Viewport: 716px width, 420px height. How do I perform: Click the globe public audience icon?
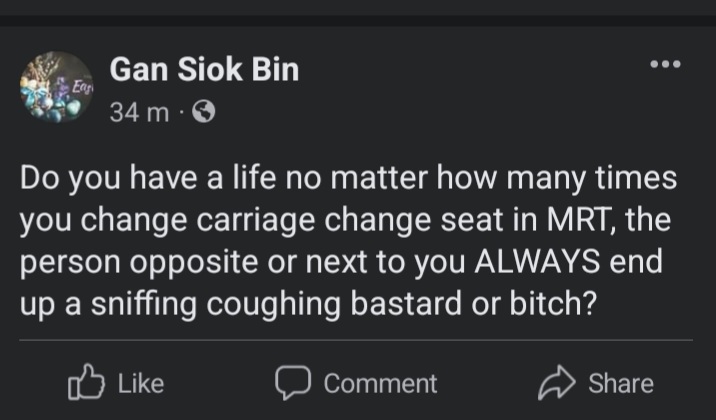[205, 114]
